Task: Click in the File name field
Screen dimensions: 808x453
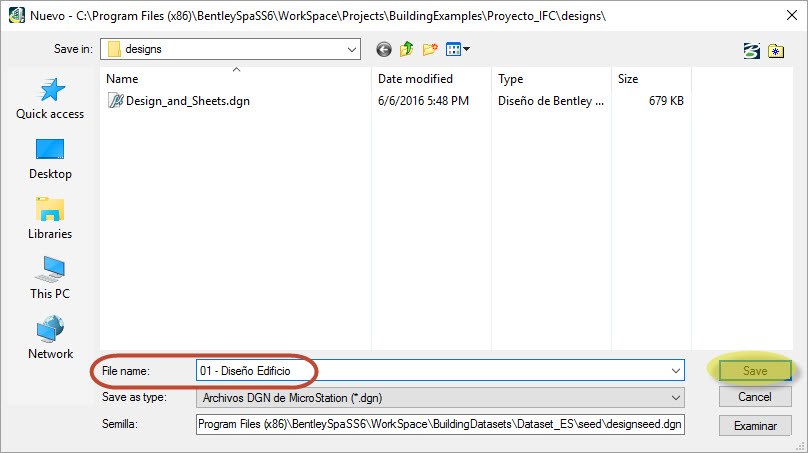Action: tap(440, 371)
